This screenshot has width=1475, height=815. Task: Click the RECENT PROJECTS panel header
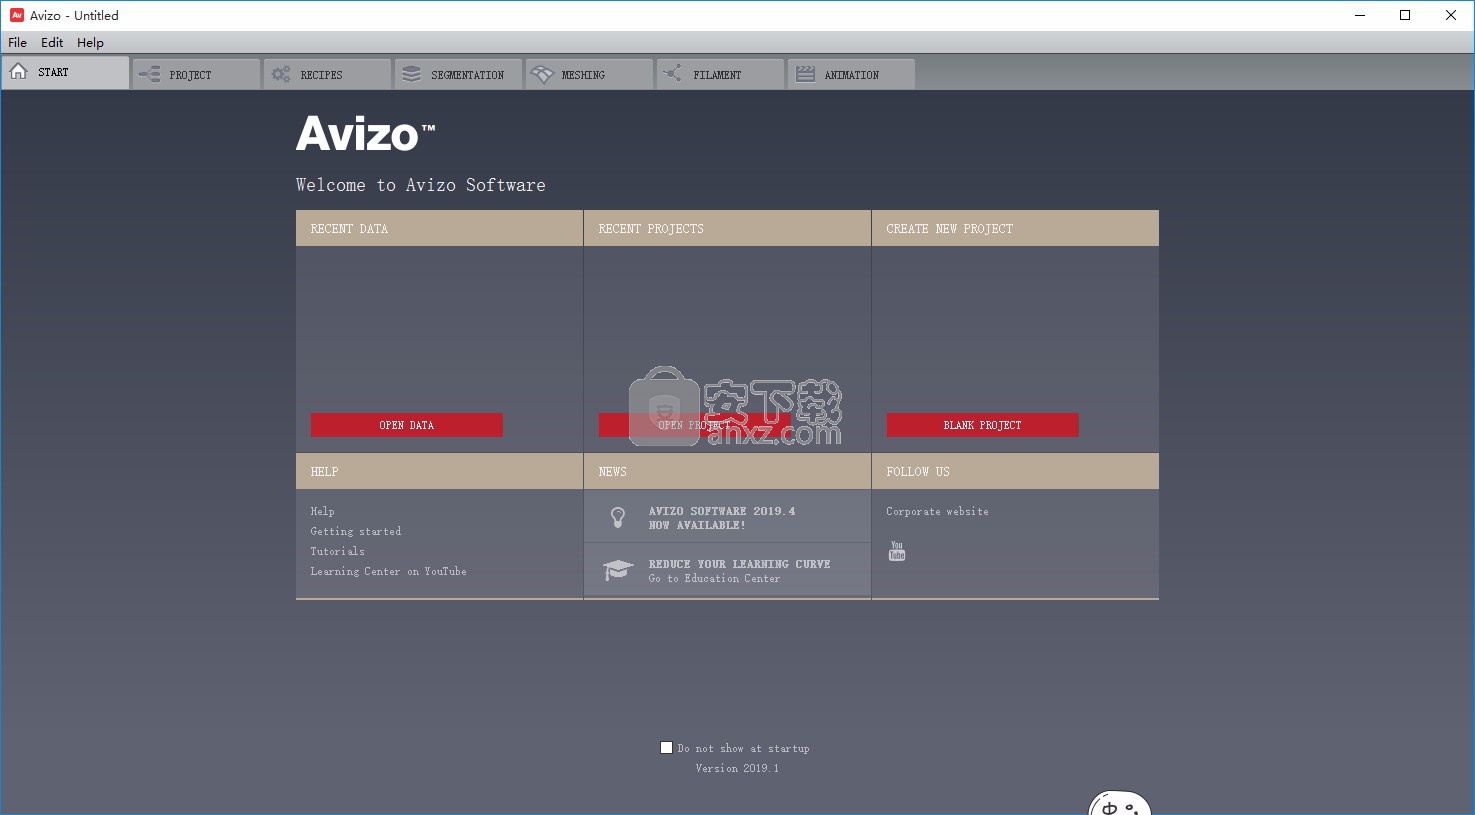click(x=727, y=228)
